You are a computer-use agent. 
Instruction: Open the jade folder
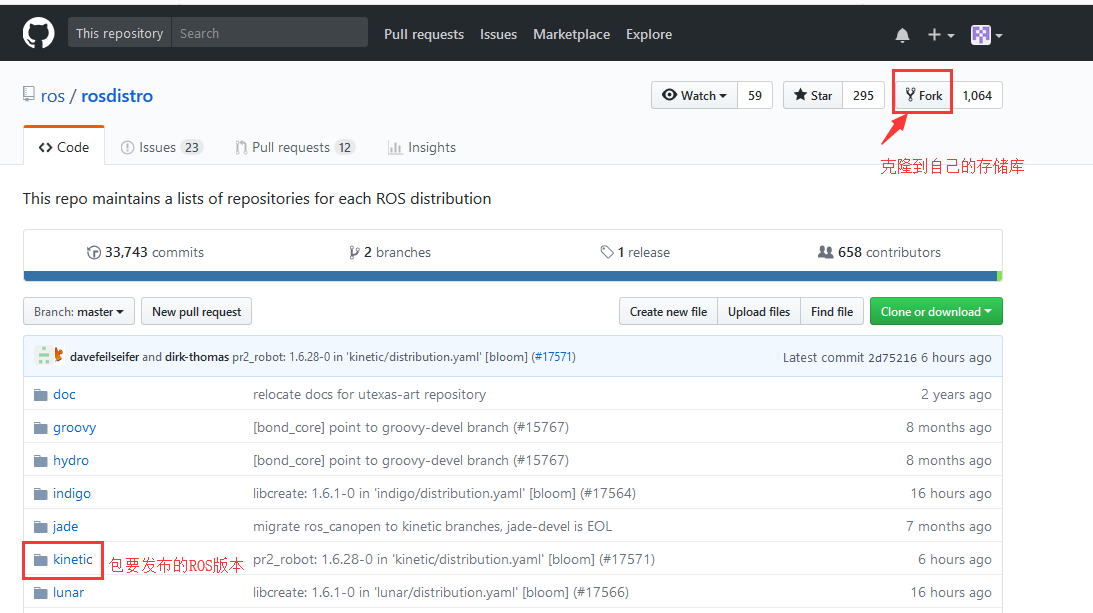(x=66, y=527)
